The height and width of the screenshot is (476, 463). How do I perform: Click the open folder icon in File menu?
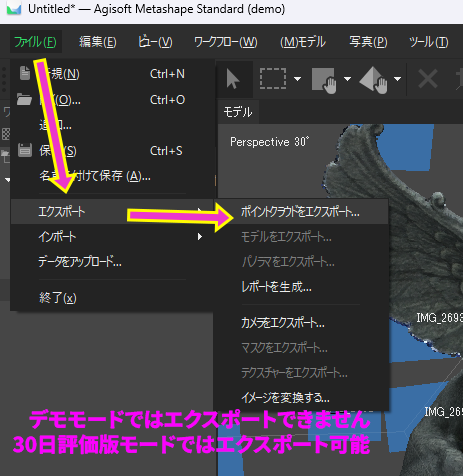click(x=24, y=99)
